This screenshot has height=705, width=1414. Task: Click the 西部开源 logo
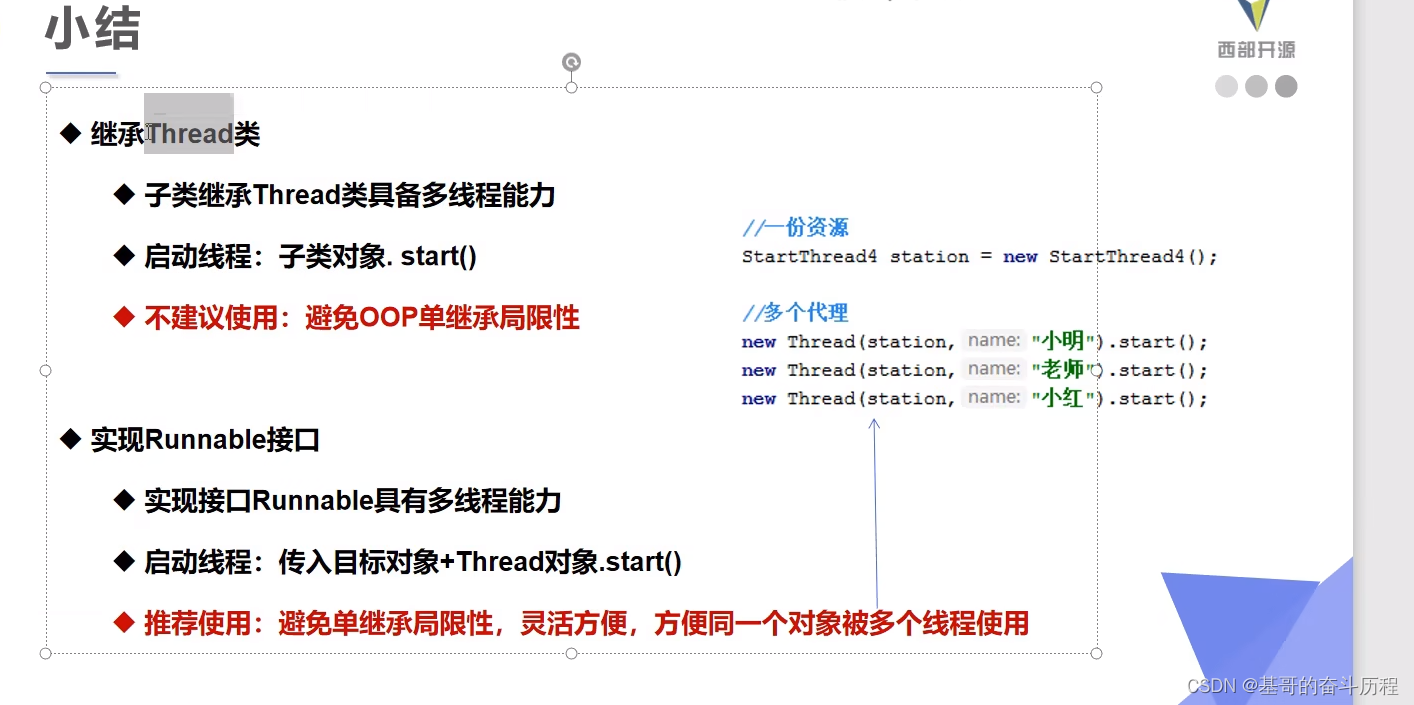click(1256, 30)
